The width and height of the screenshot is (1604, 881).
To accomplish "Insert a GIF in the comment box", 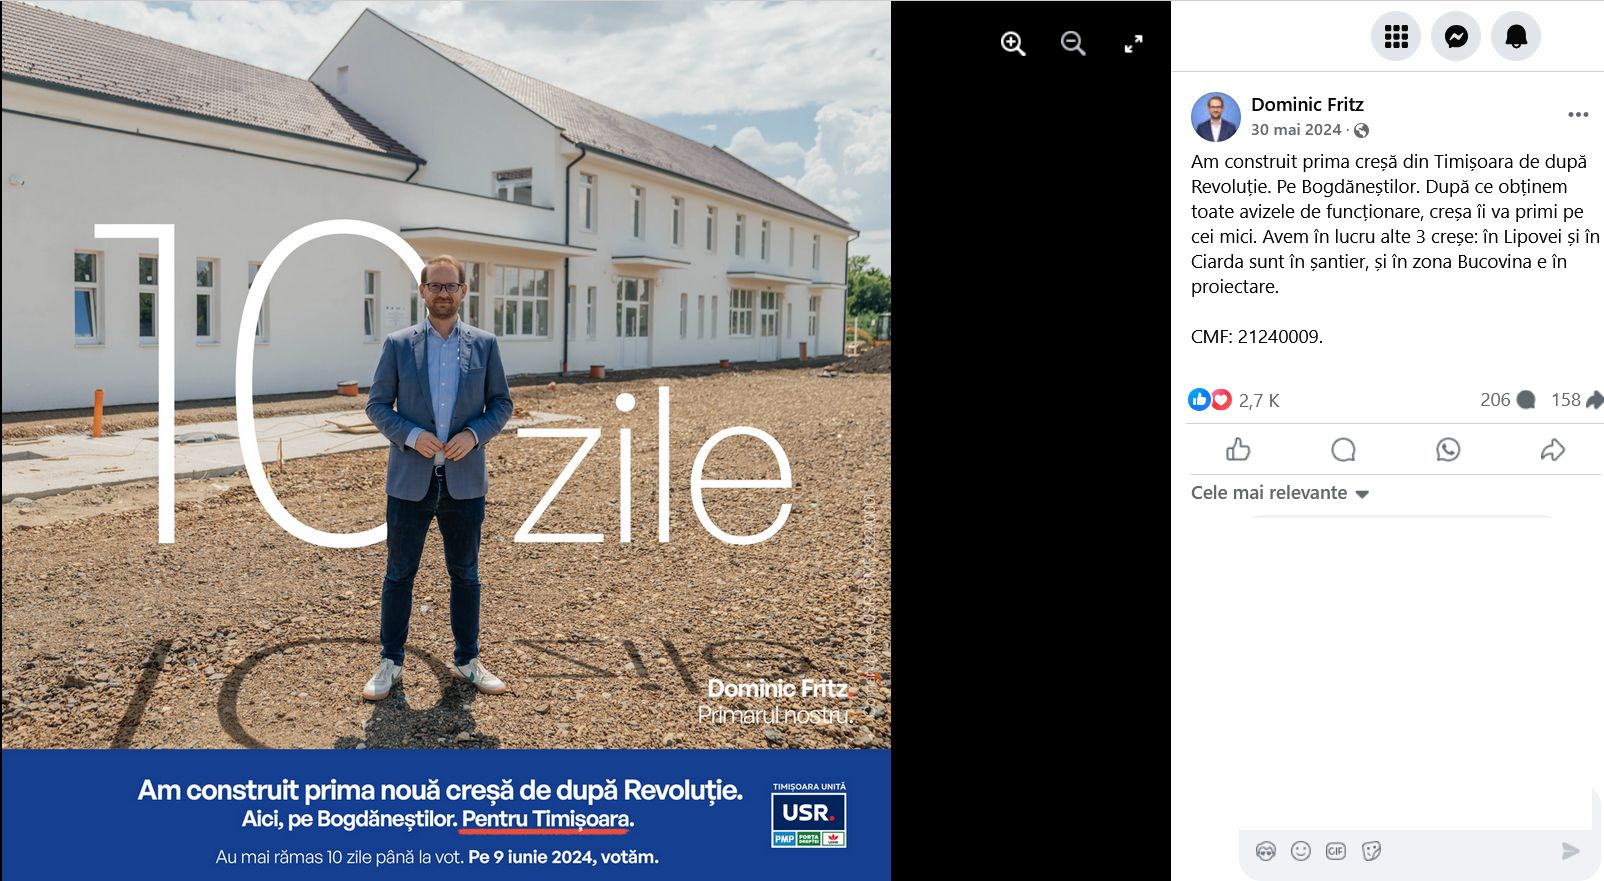I will tap(1336, 851).
